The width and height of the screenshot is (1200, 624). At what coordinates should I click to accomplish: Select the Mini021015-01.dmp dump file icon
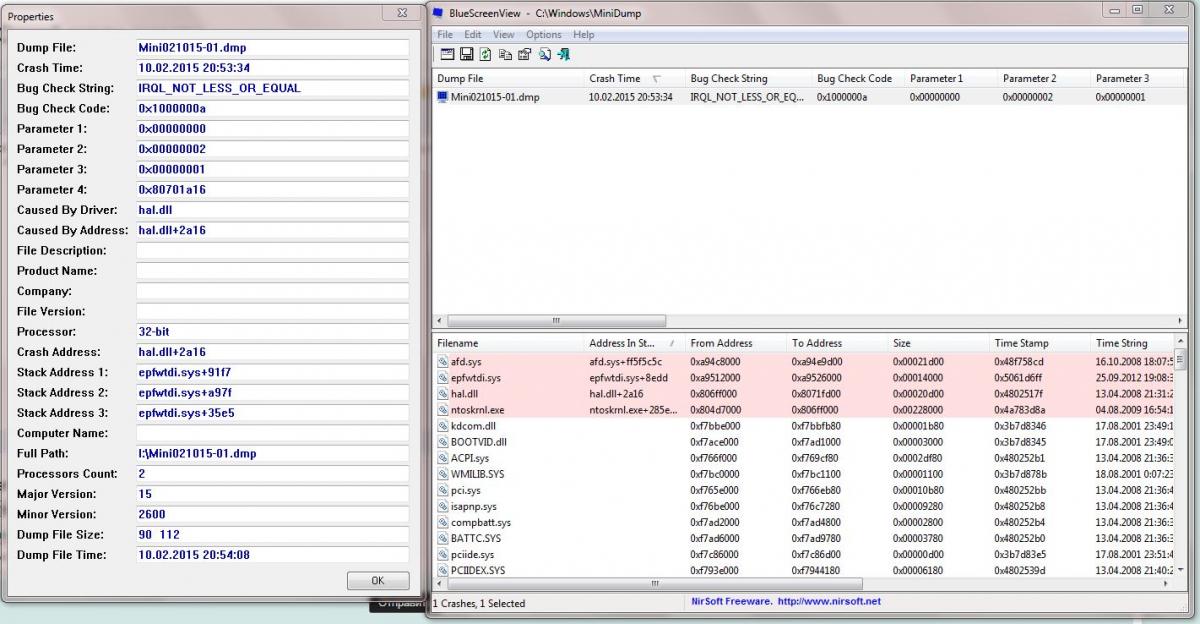(443, 97)
